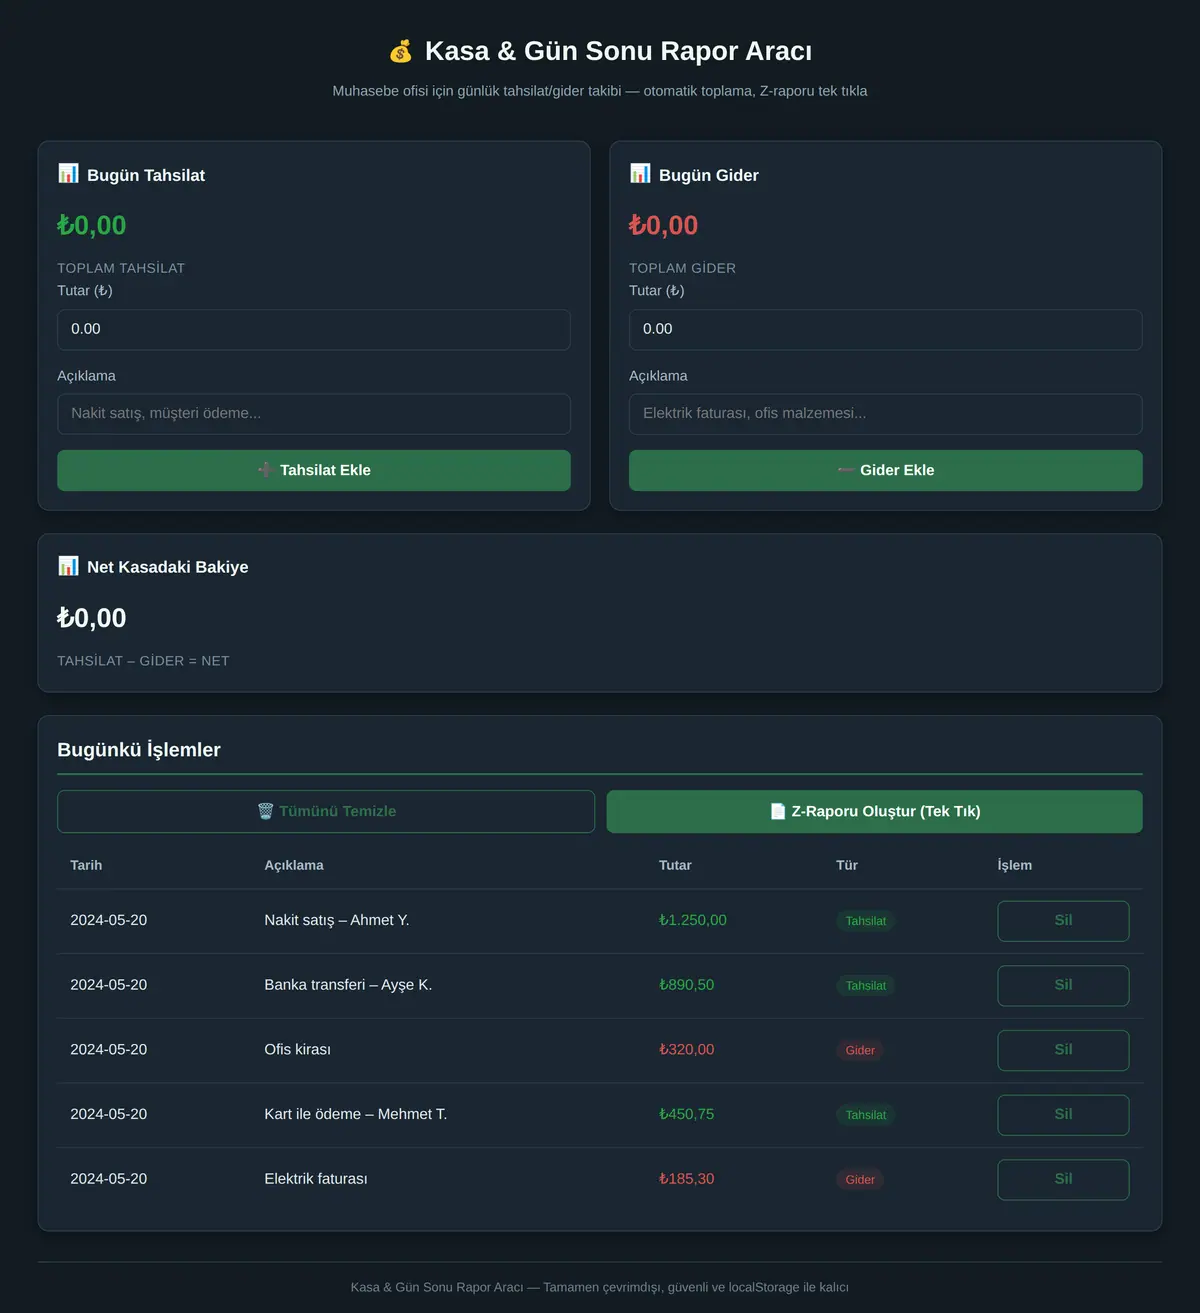Image resolution: width=1200 pixels, height=1313 pixels.
Task: Delete the Nakit satış – Ahmet Y. row
Action: [1063, 921]
